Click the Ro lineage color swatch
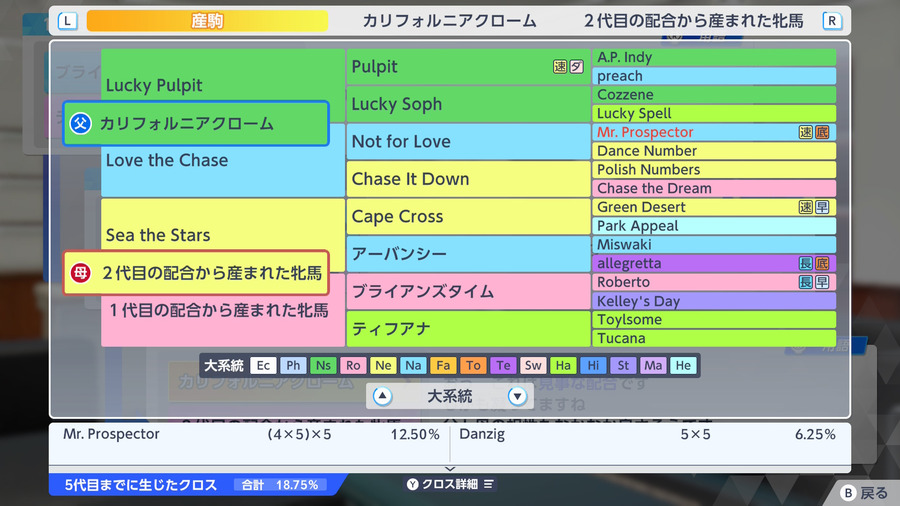Viewport: 900px width, 506px height. [x=353, y=365]
